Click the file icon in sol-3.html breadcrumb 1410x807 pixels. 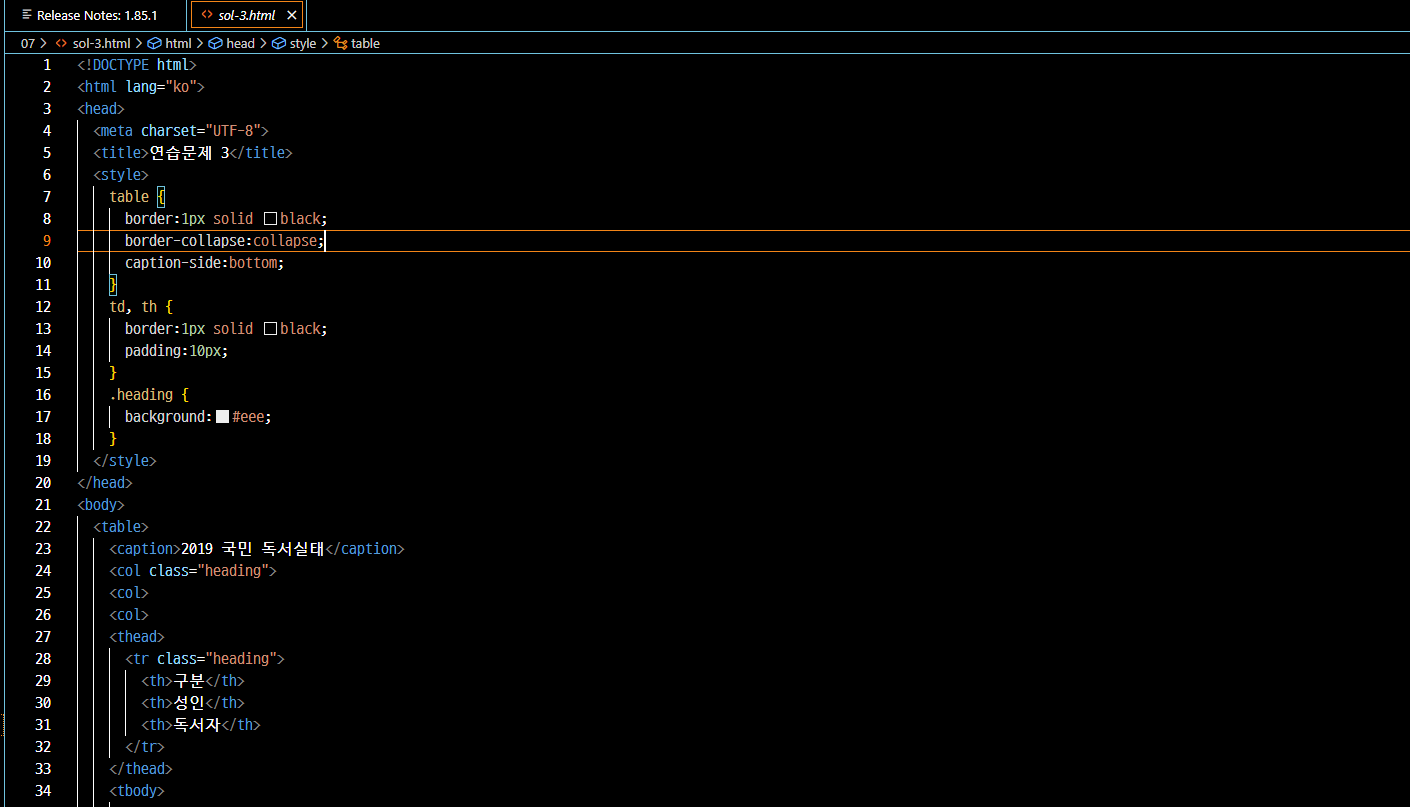coord(62,43)
